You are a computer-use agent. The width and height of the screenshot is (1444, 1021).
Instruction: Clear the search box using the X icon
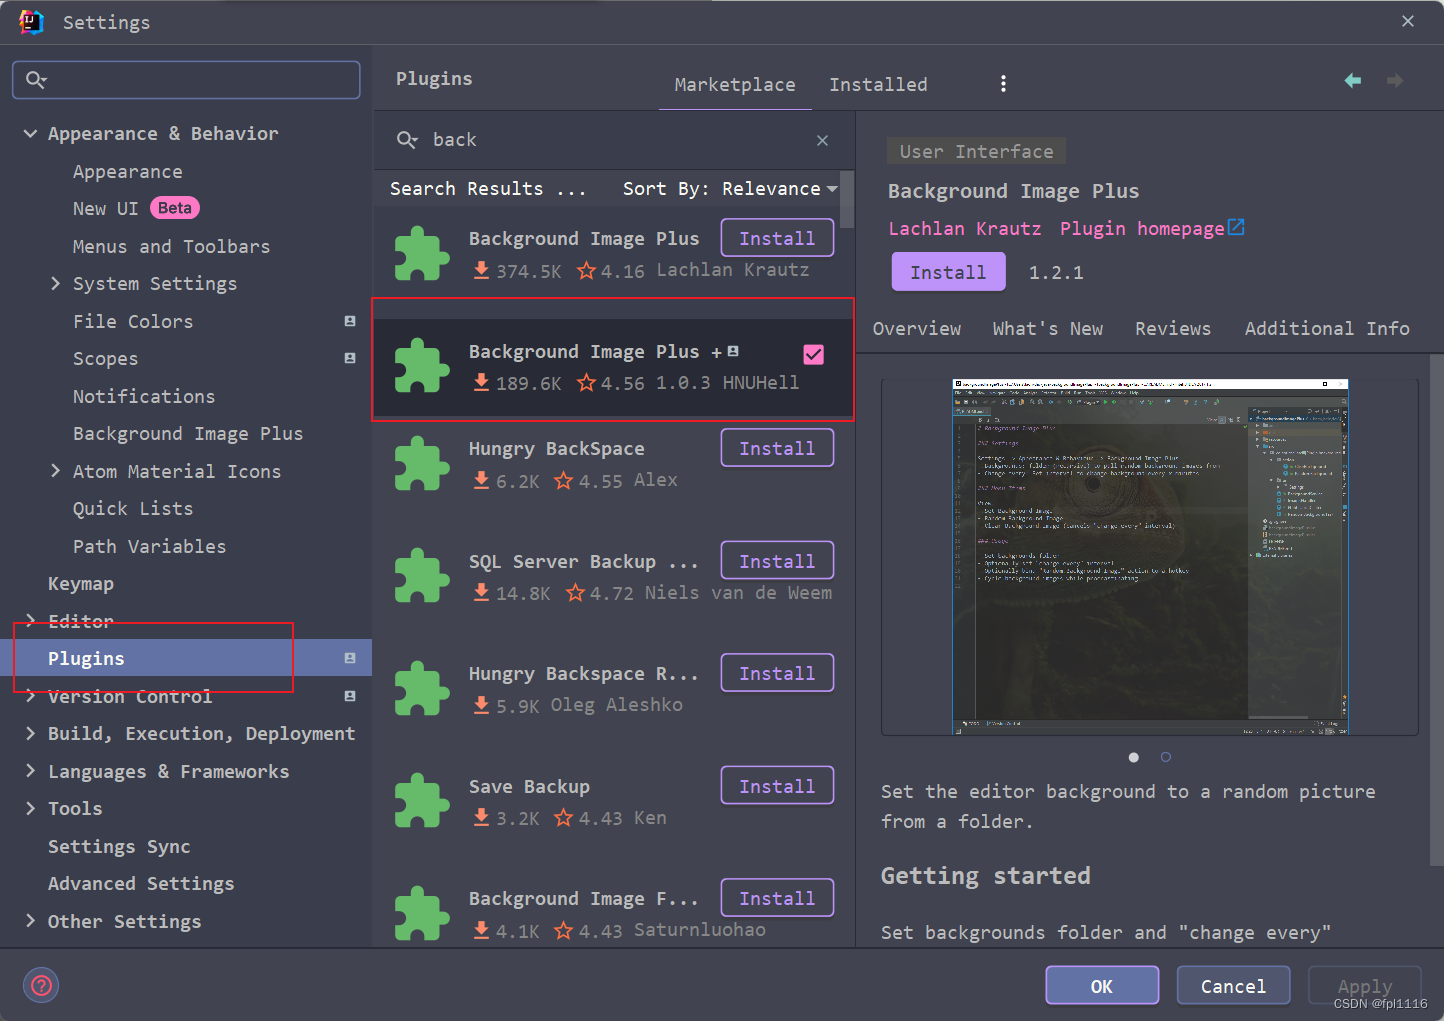[822, 140]
